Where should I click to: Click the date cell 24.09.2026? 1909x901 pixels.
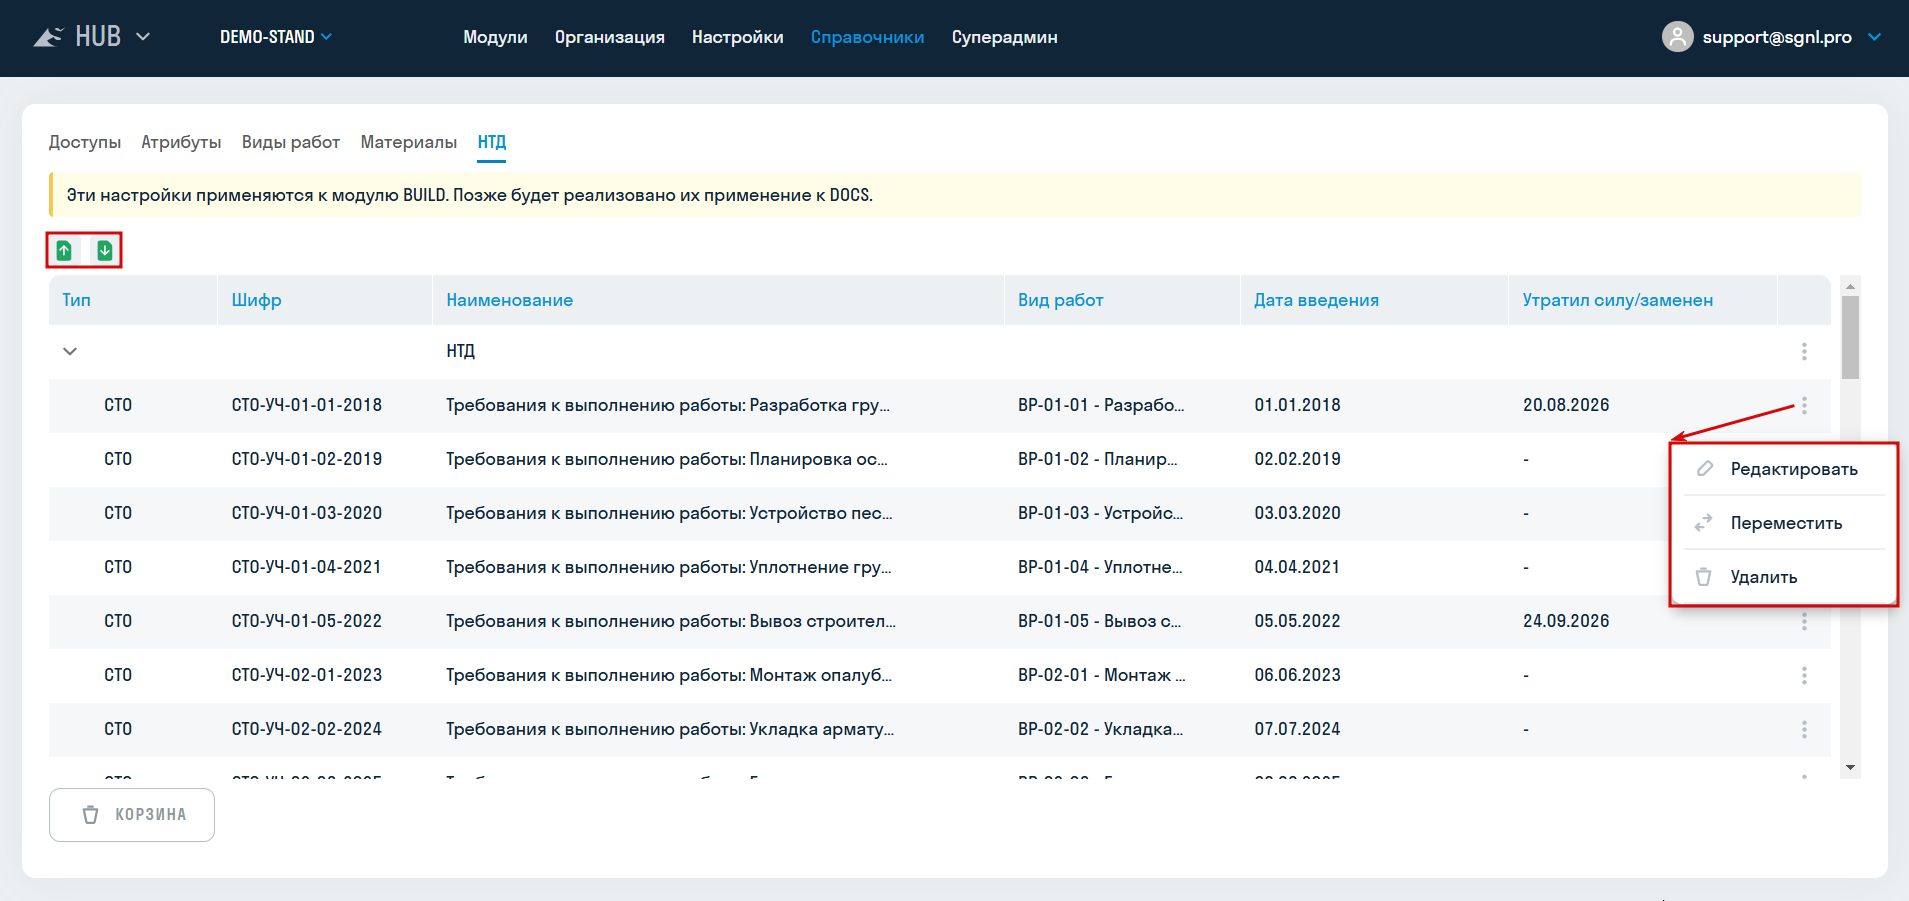pos(1566,621)
